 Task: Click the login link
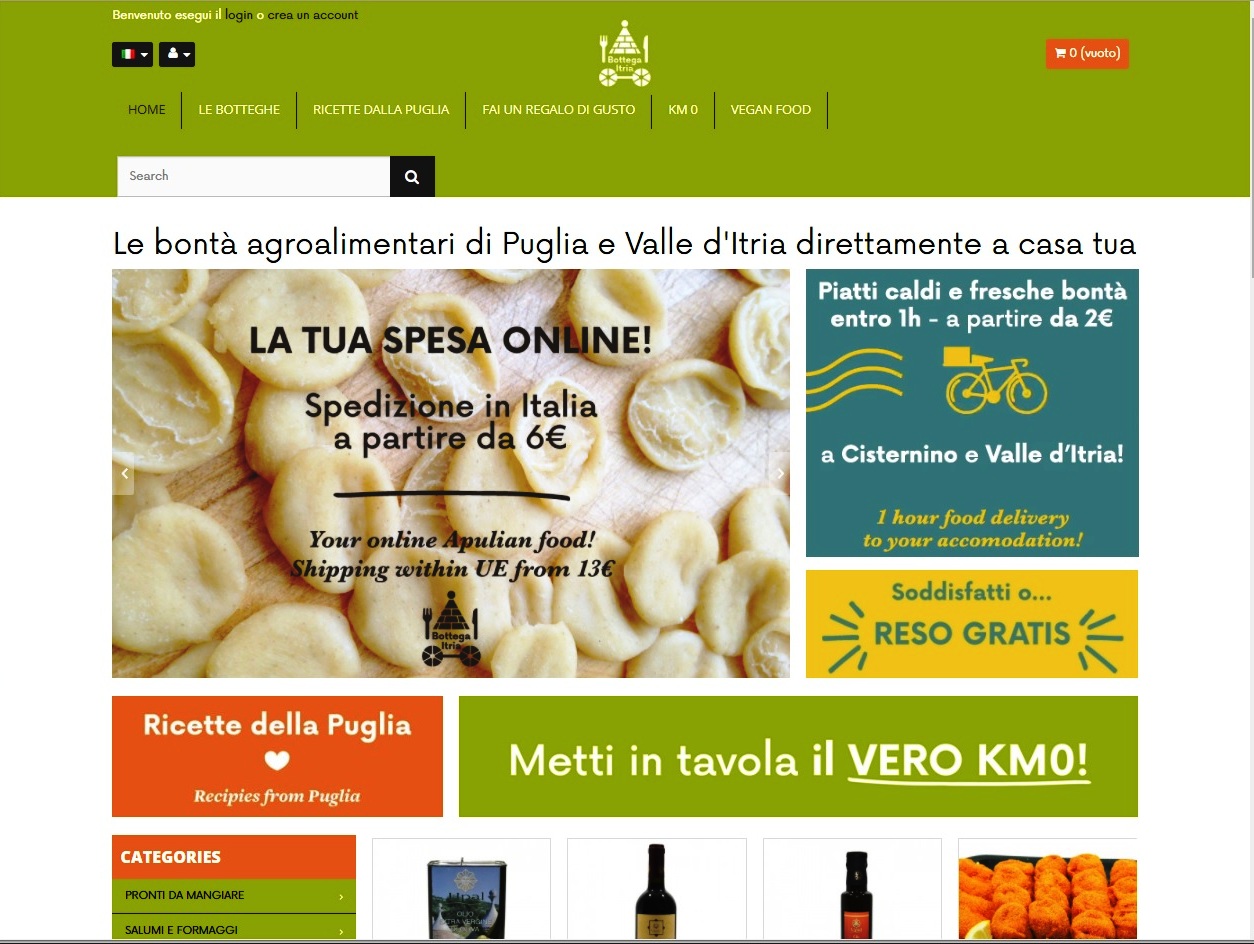[x=239, y=15]
